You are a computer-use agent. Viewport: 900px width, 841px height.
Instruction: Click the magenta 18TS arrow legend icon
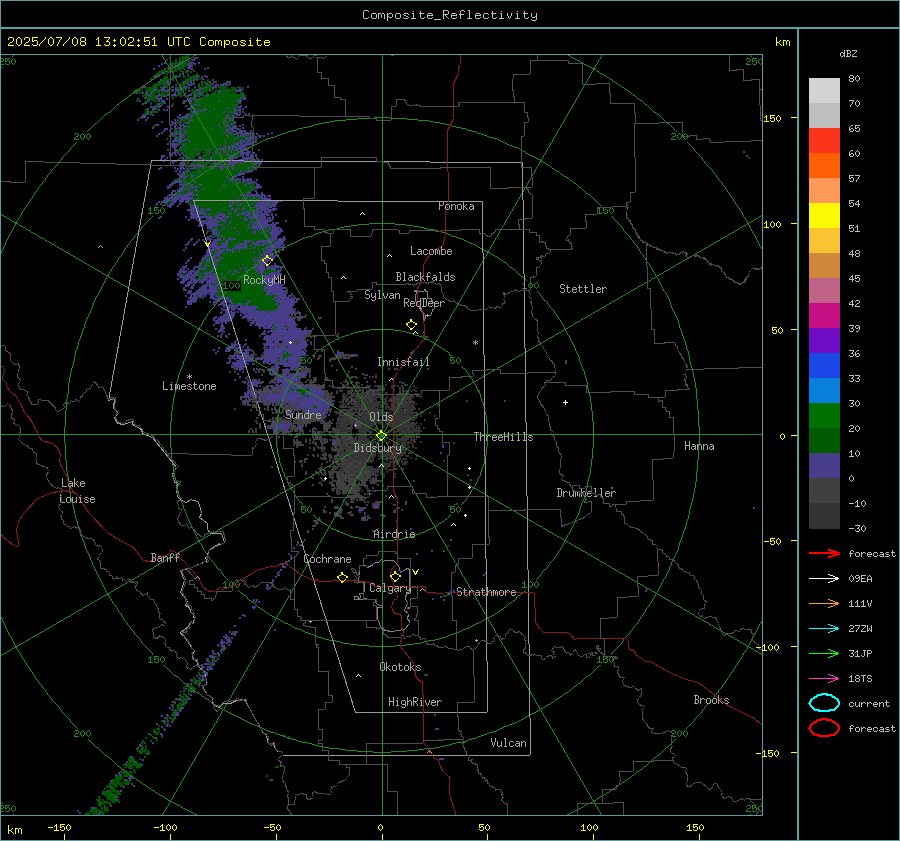pyautogui.click(x=824, y=679)
